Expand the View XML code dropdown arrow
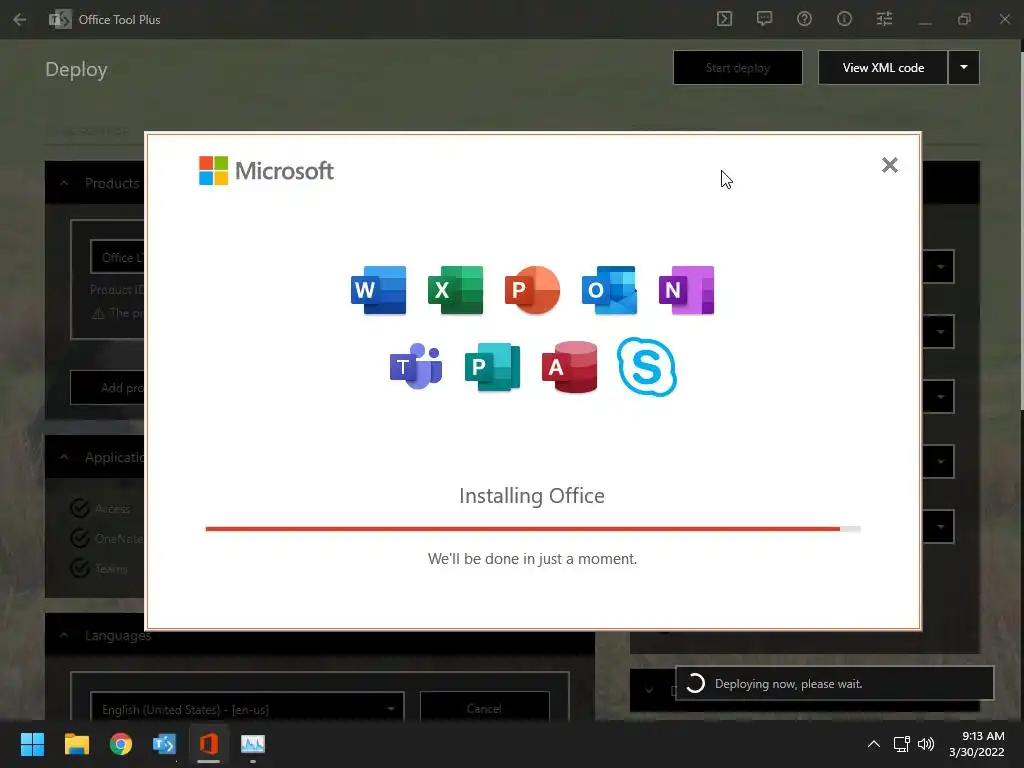Image resolution: width=1024 pixels, height=768 pixels. 964,68
